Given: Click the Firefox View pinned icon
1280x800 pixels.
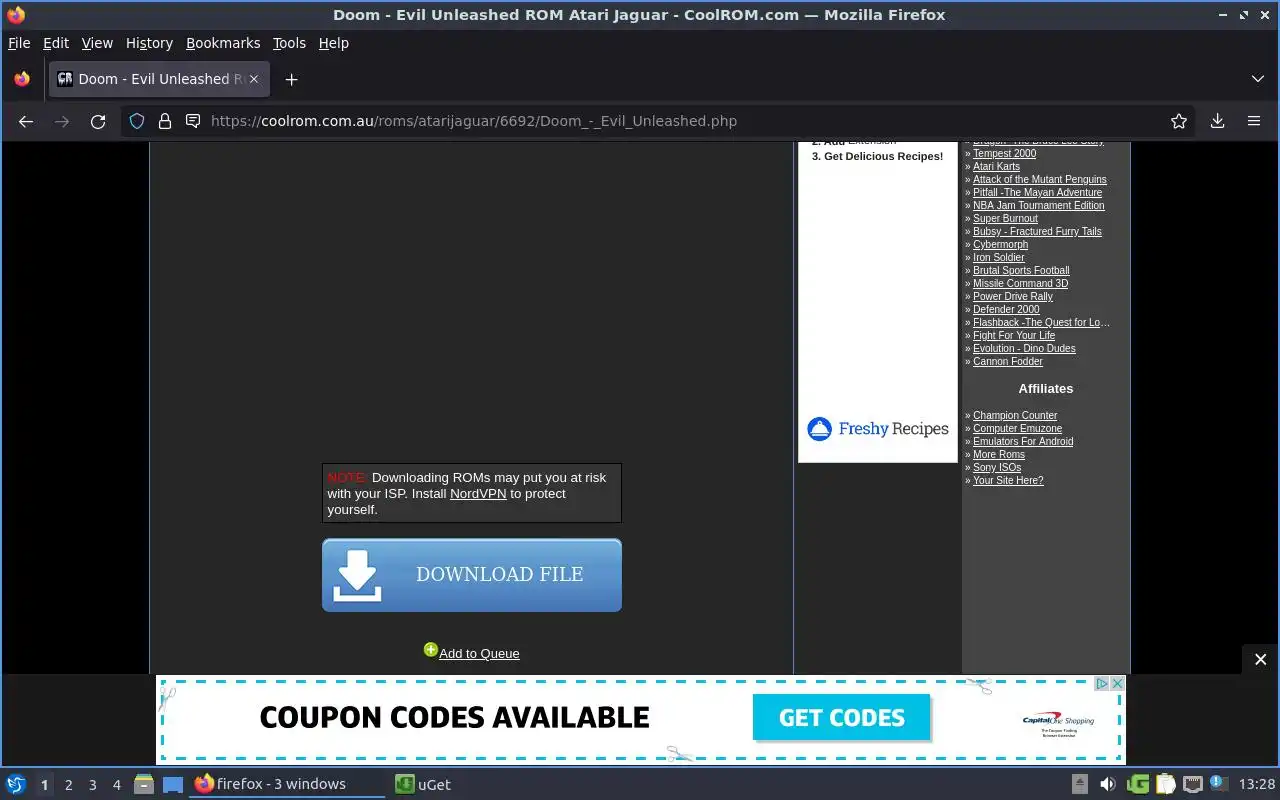Looking at the screenshot, I should 22,79.
